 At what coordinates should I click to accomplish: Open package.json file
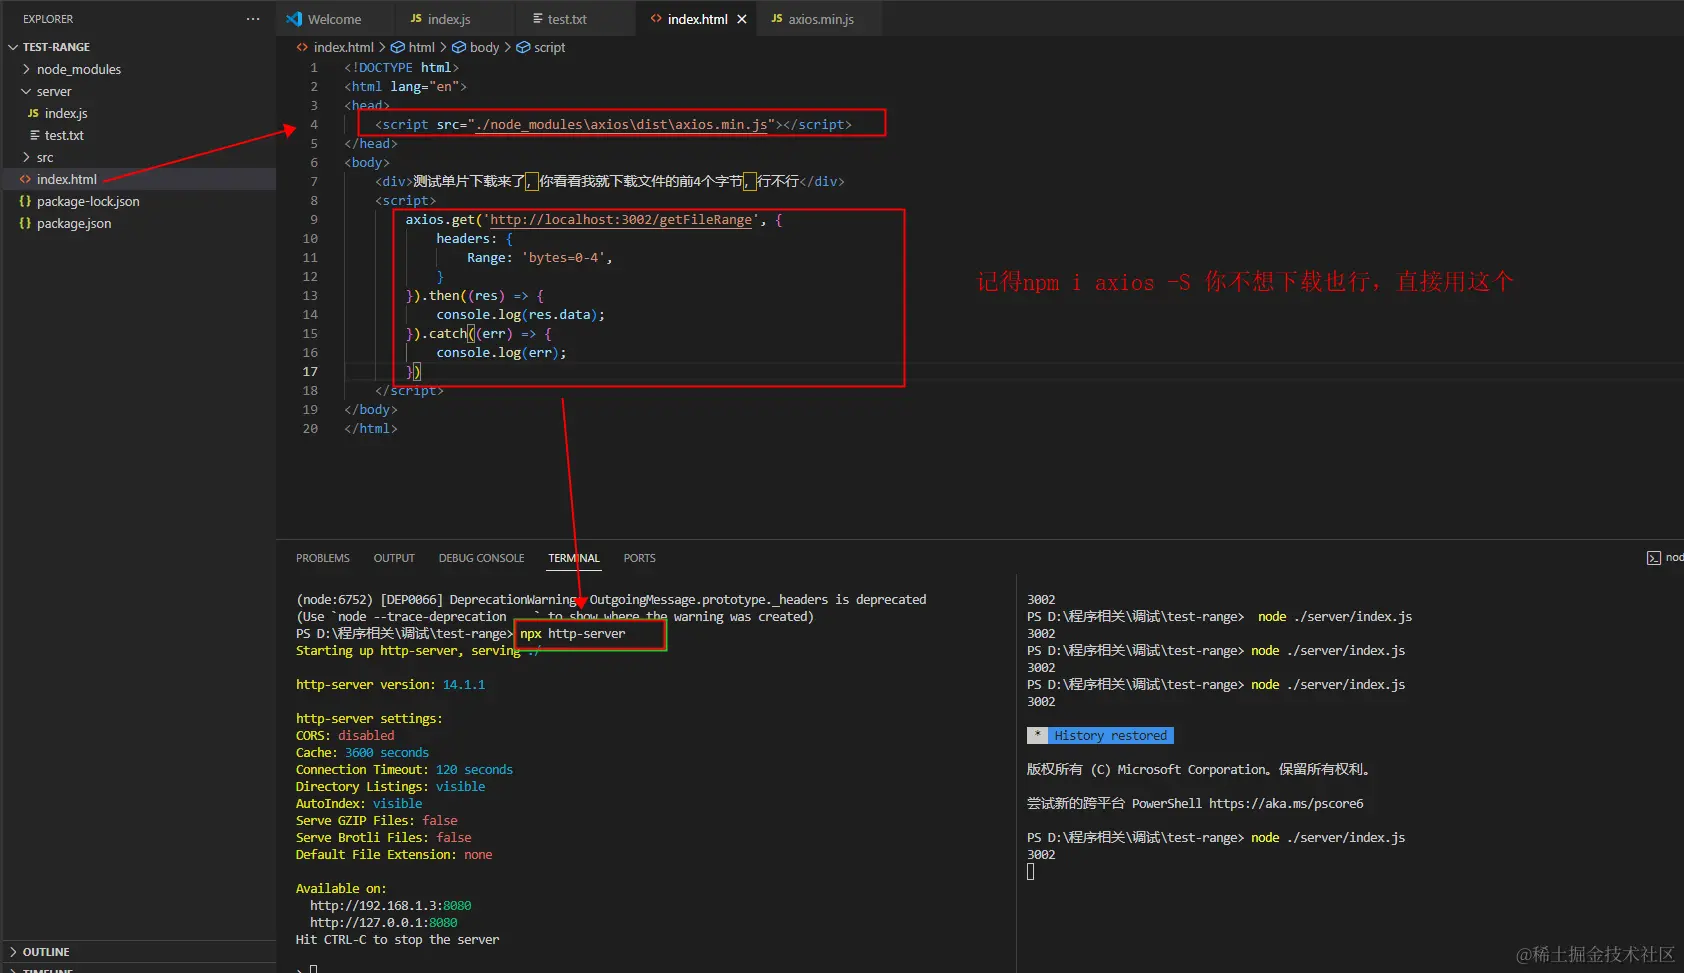[74, 223]
